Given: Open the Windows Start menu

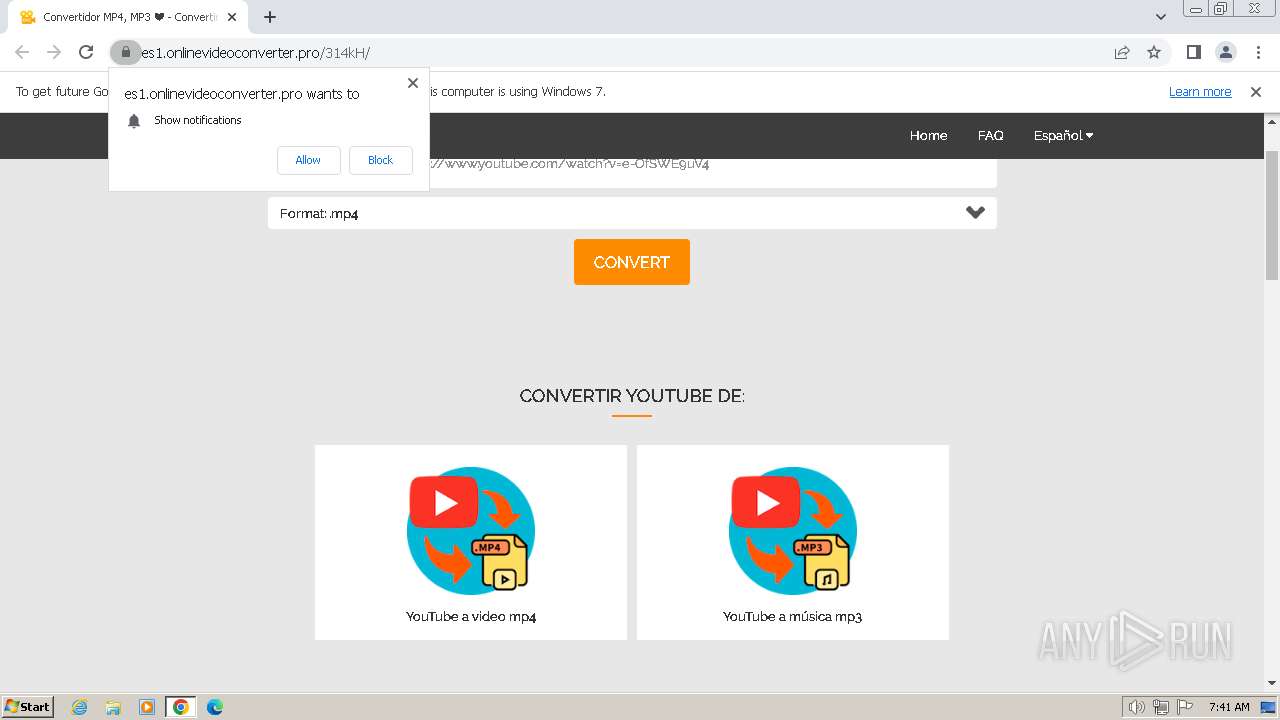Looking at the screenshot, I should pos(28,706).
